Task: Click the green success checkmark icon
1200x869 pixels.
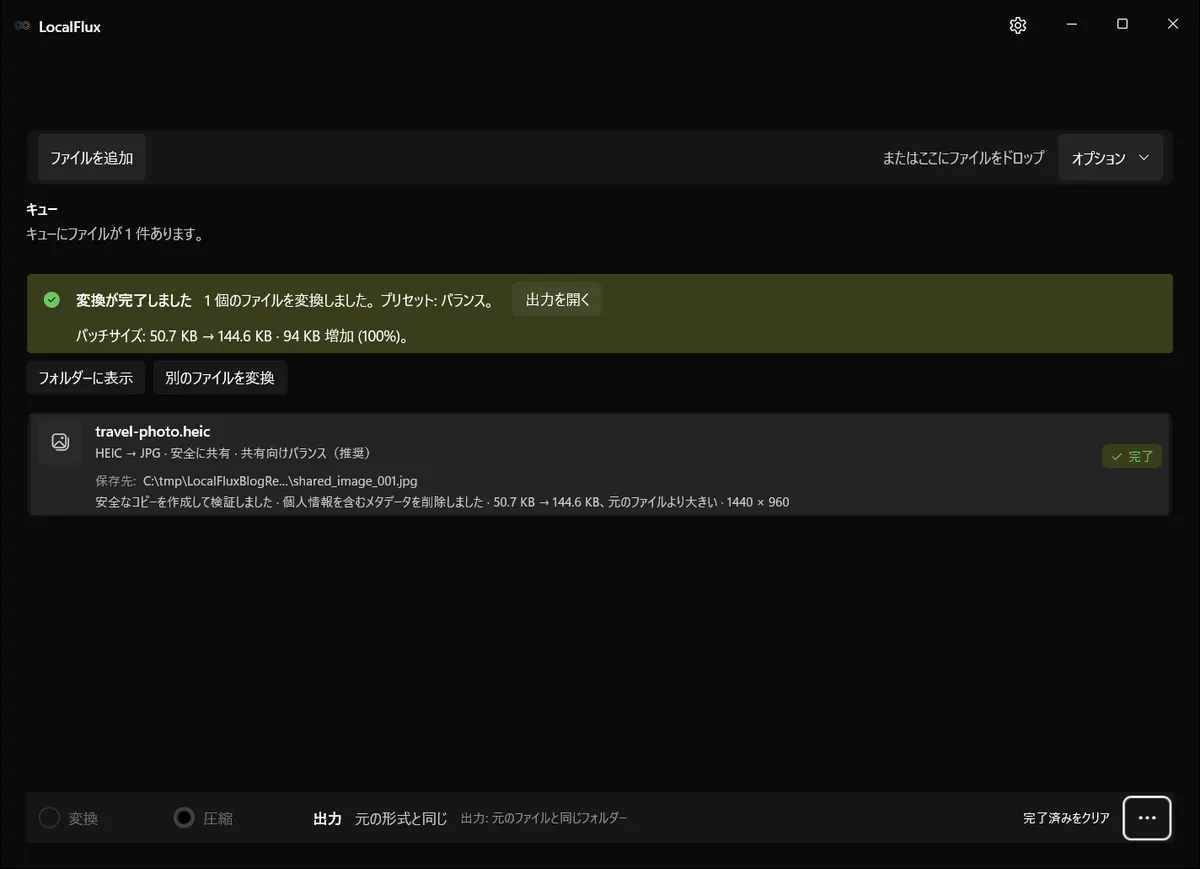Action: tap(52, 300)
